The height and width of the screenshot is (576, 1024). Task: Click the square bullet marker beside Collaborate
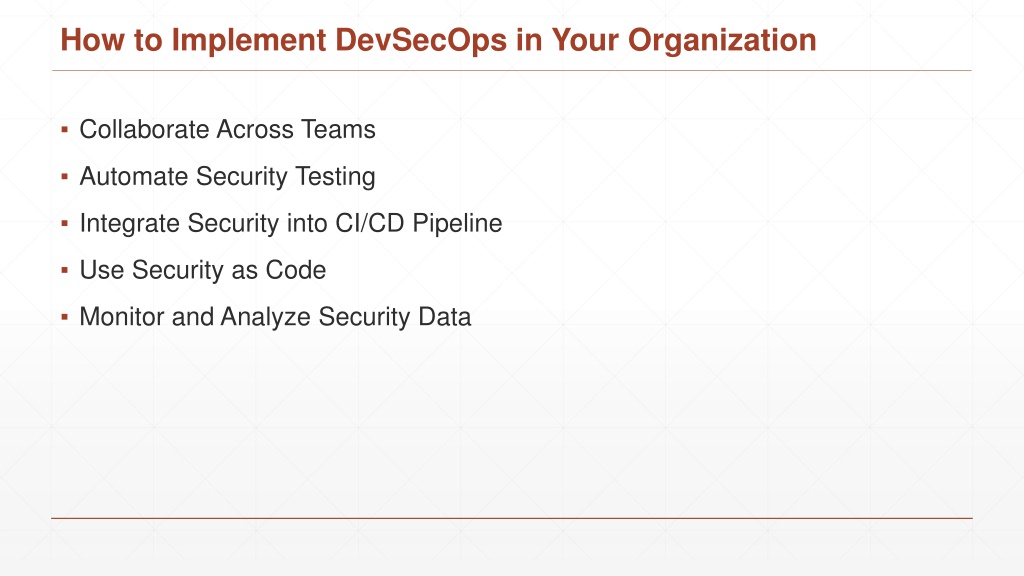pos(65,129)
